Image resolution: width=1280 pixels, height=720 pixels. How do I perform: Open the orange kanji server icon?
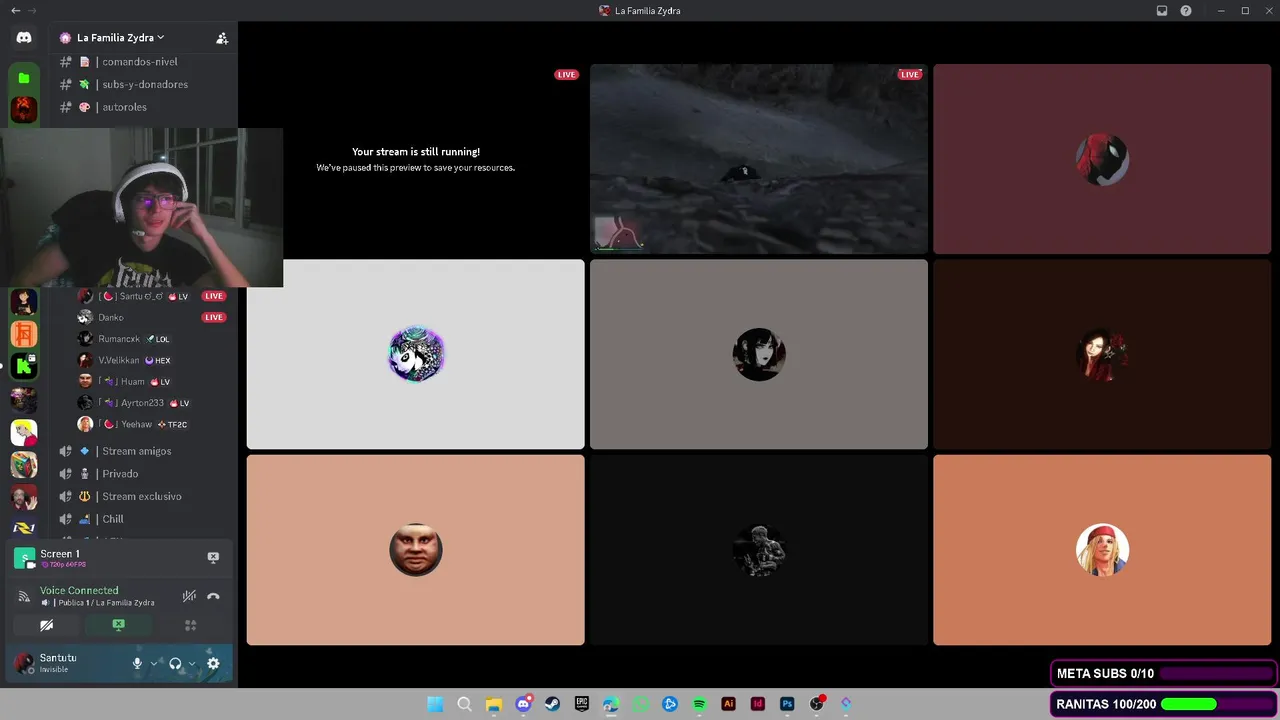(24, 334)
